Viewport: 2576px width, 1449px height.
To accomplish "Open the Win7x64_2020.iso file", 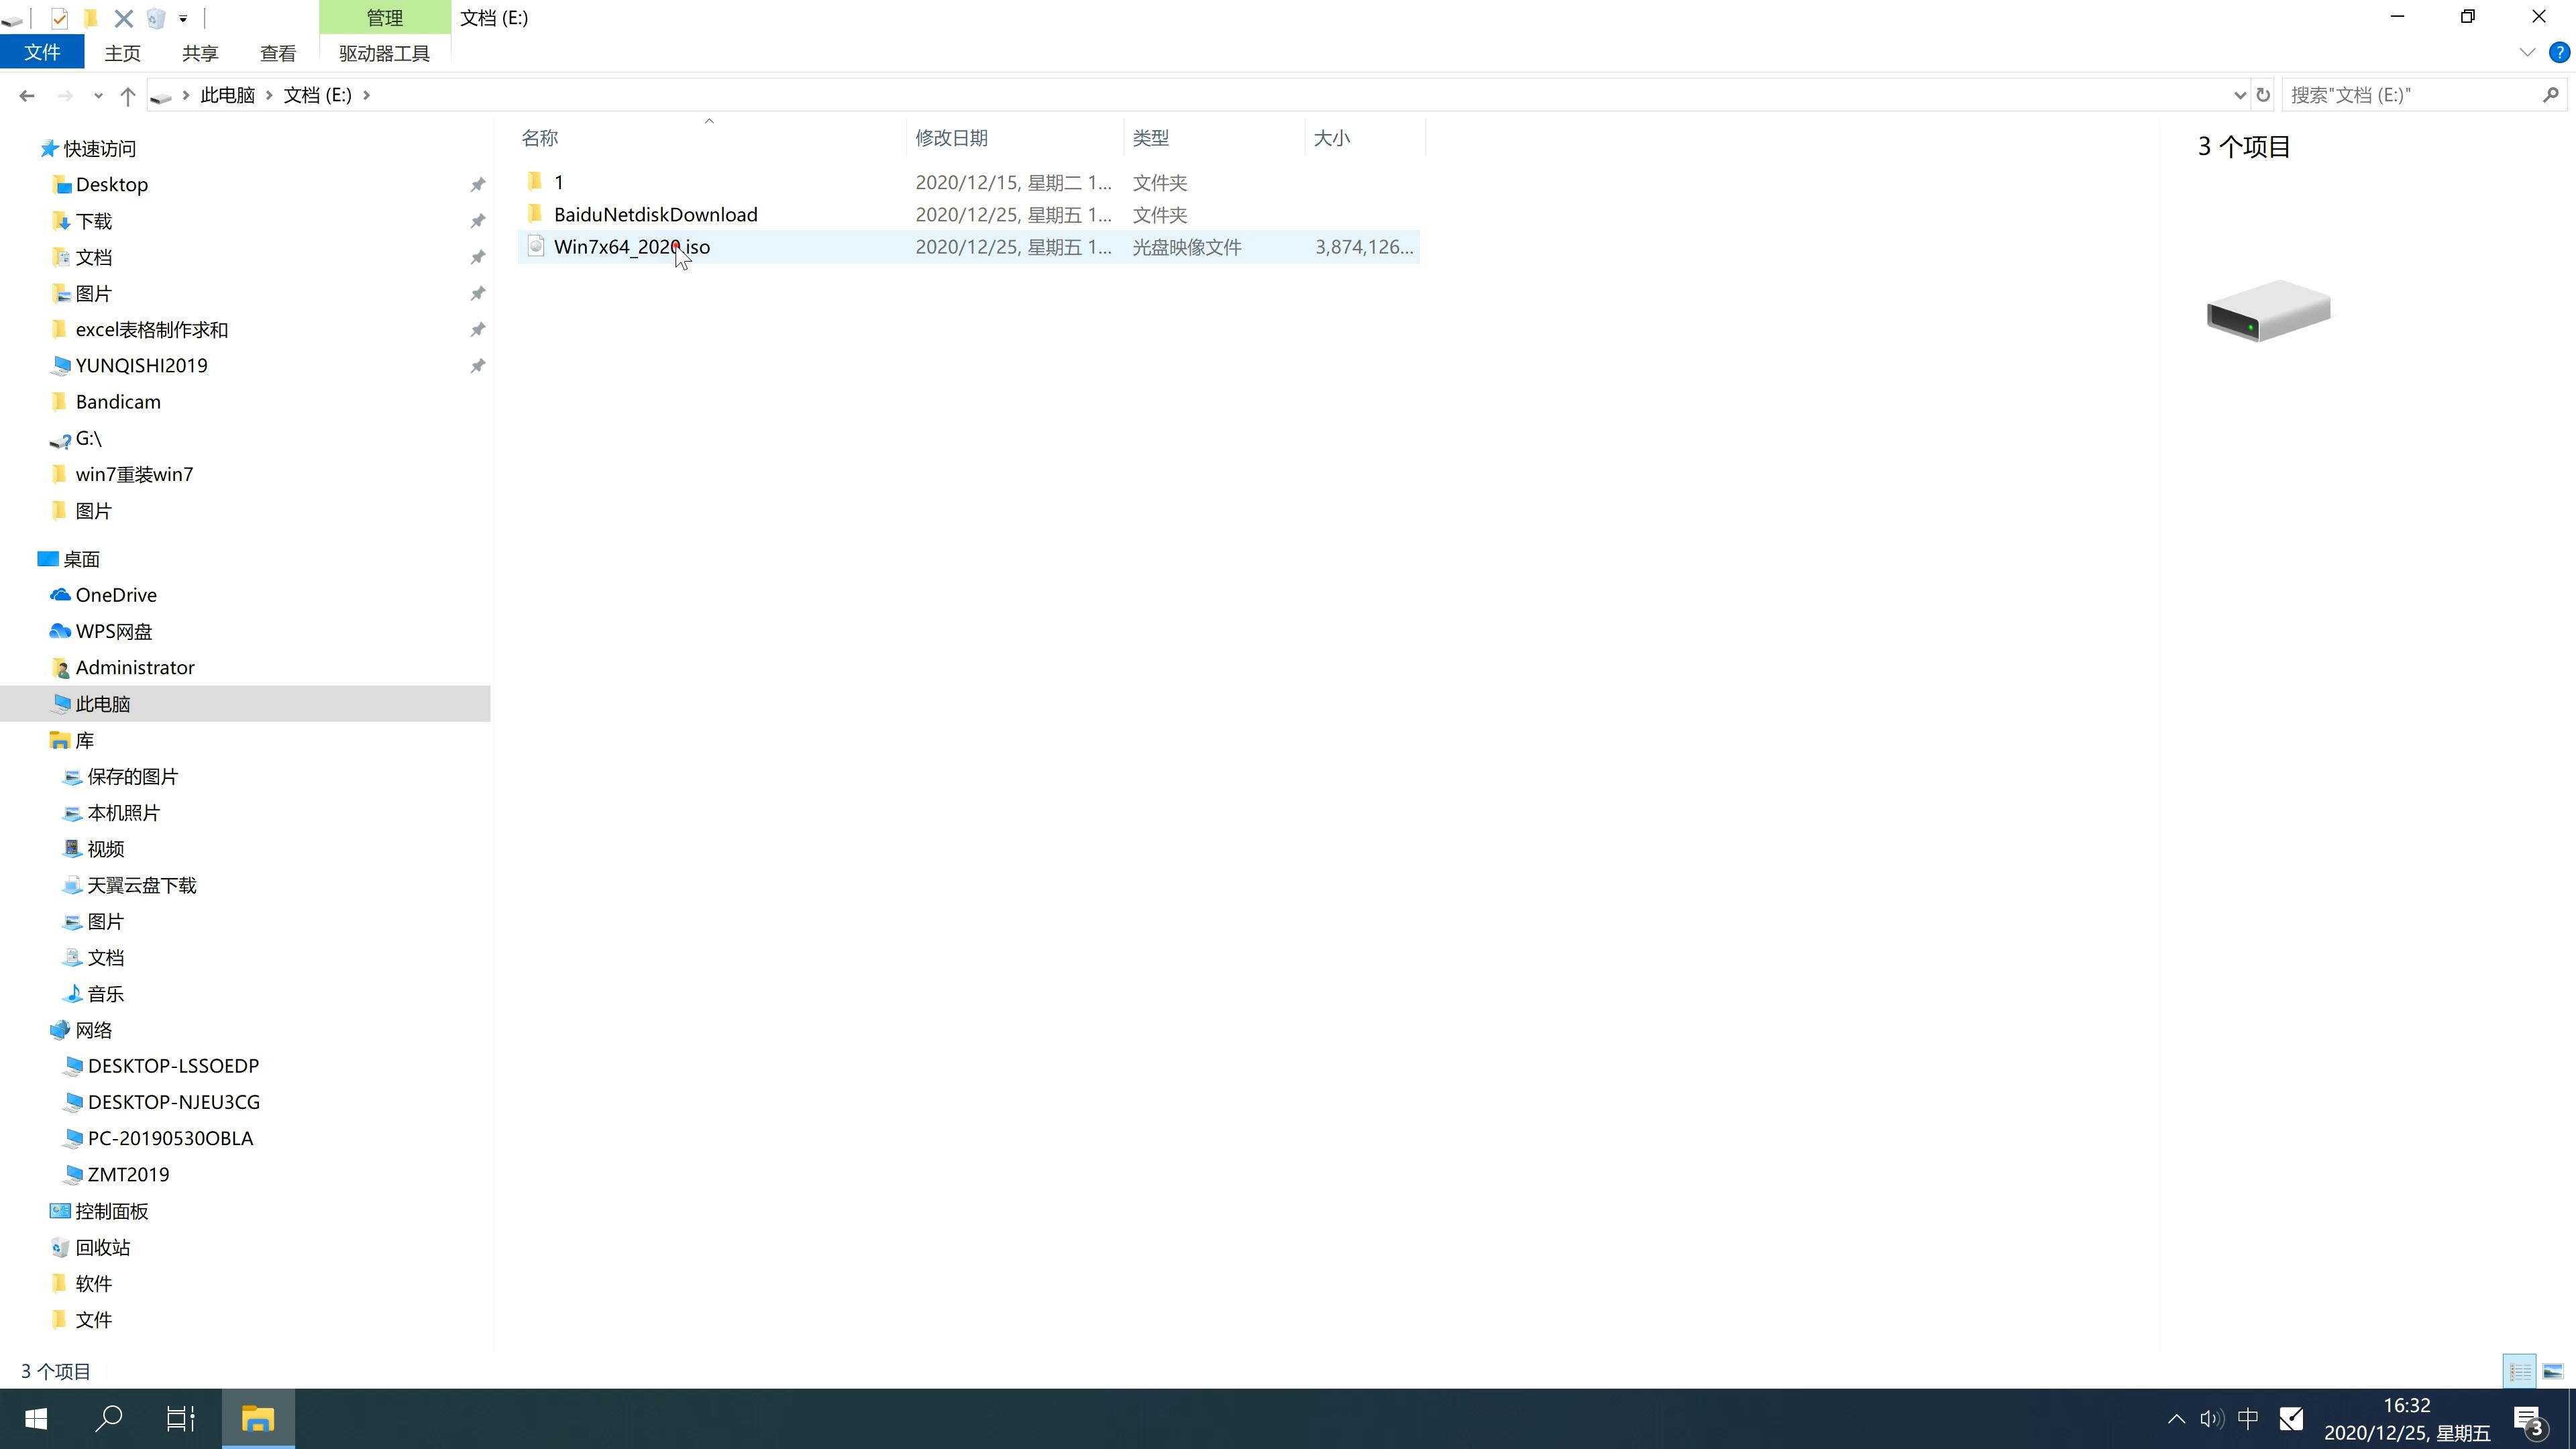I will point(632,246).
